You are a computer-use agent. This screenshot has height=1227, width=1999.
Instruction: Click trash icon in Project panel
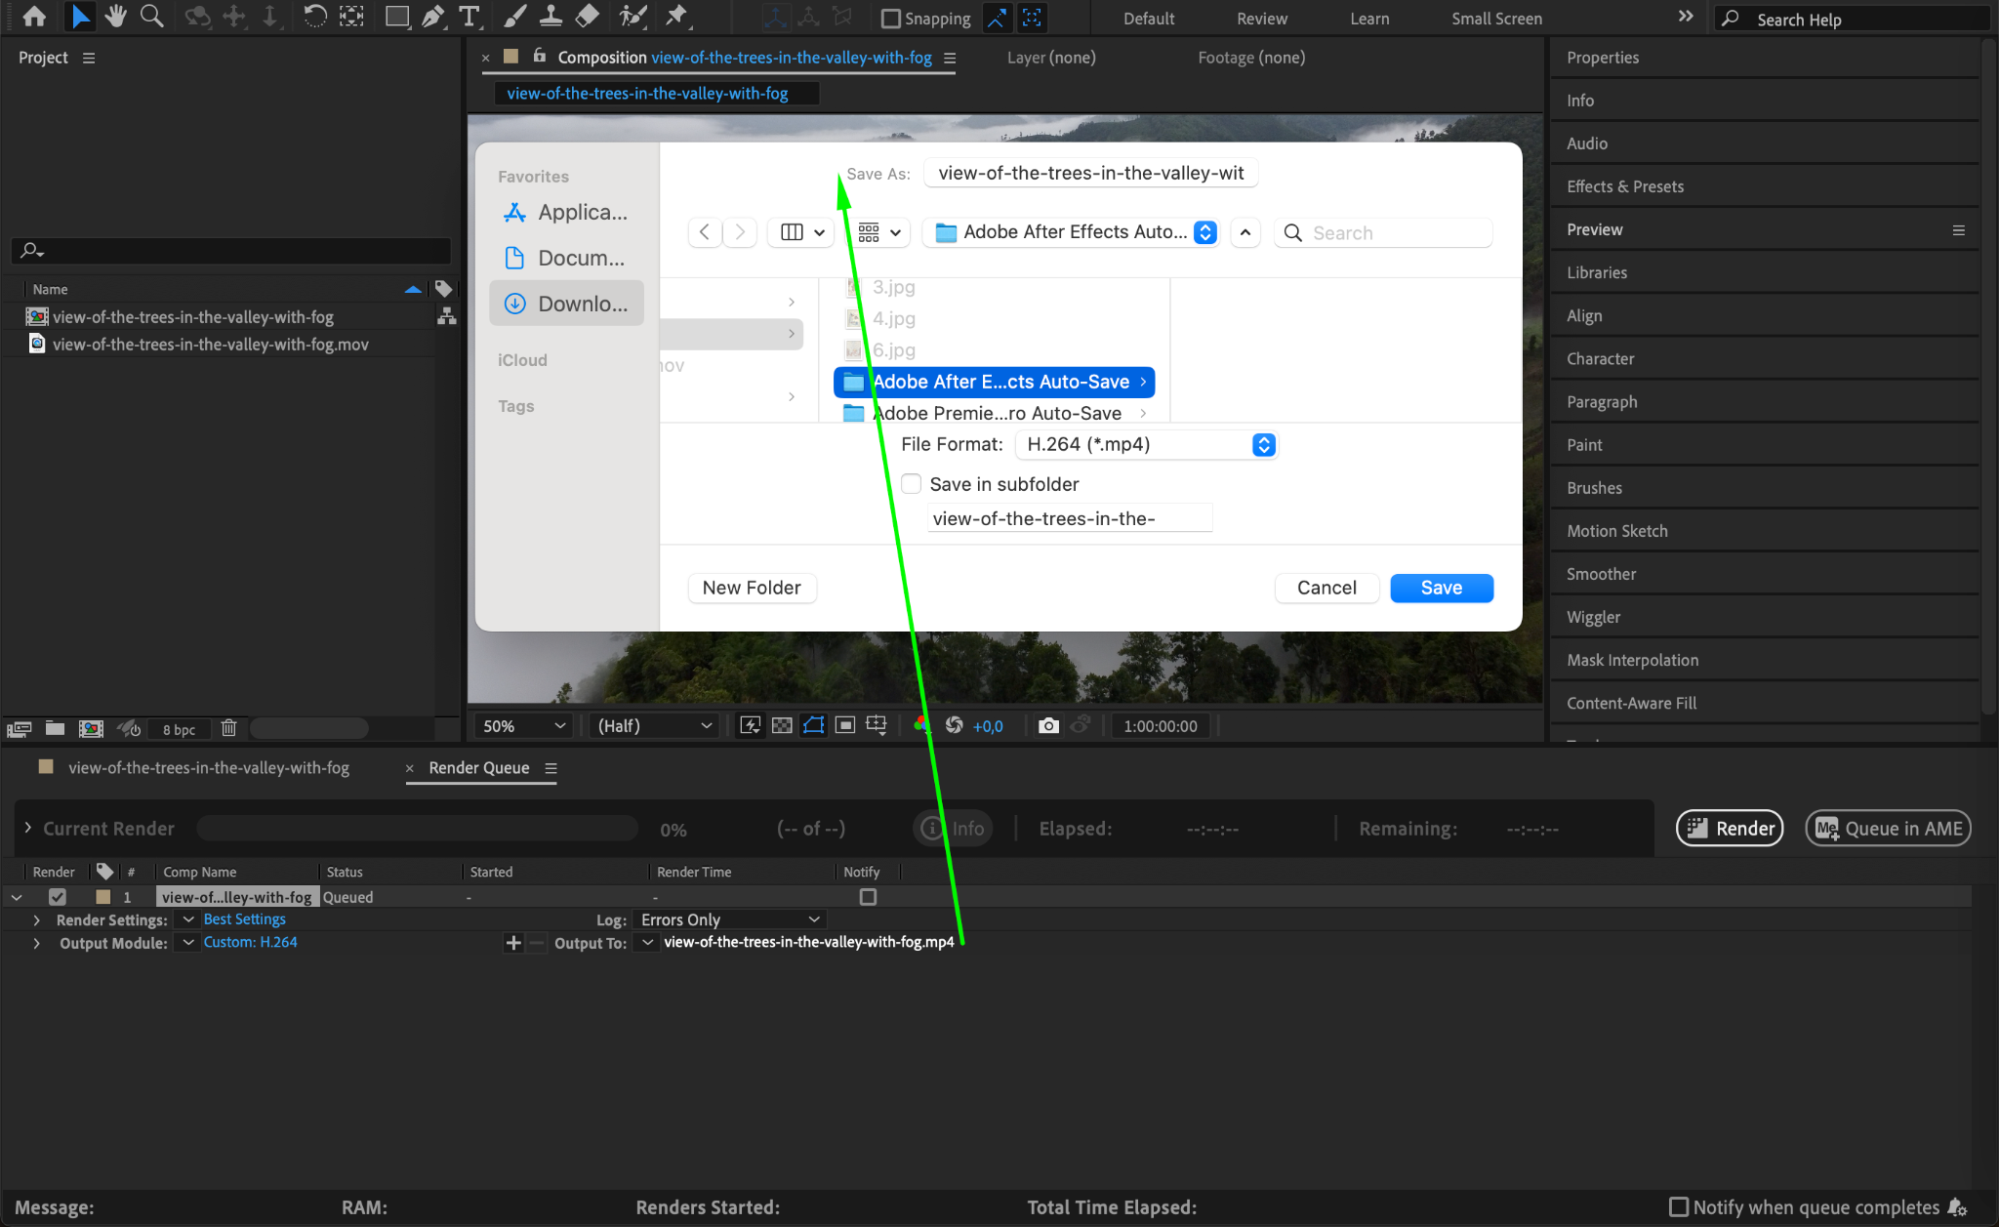tap(229, 728)
